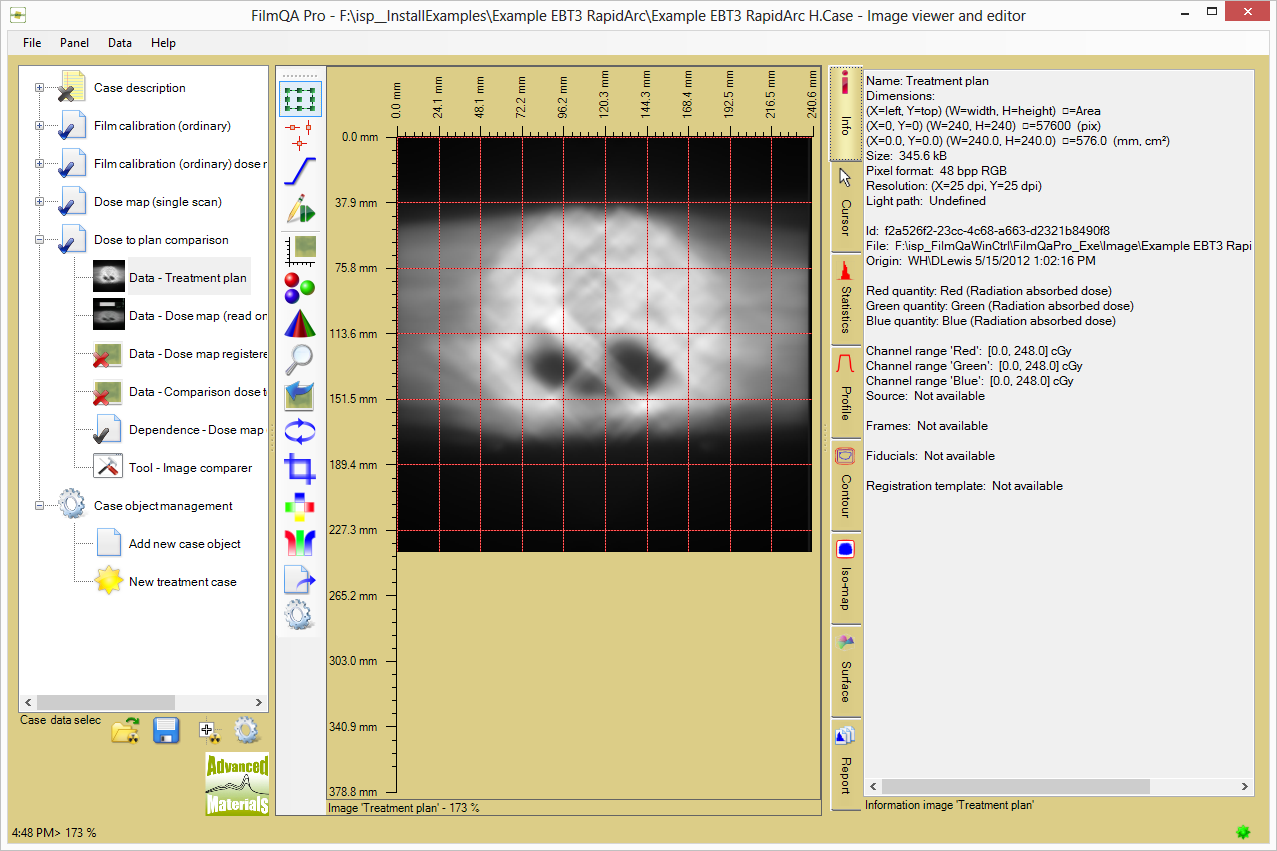The height and width of the screenshot is (851, 1277).
Task: Expand the Film calibration (ordinary) node
Action: pos(40,126)
